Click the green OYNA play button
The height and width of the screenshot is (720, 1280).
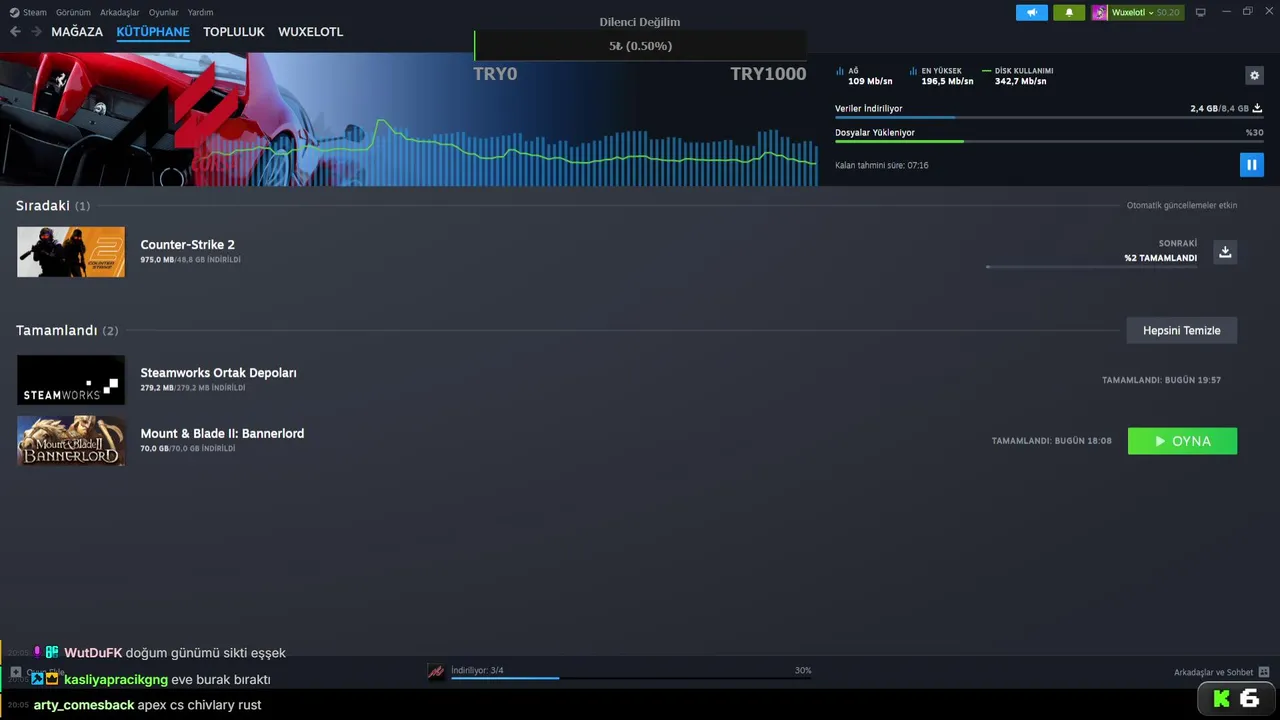pyautogui.click(x=1182, y=441)
